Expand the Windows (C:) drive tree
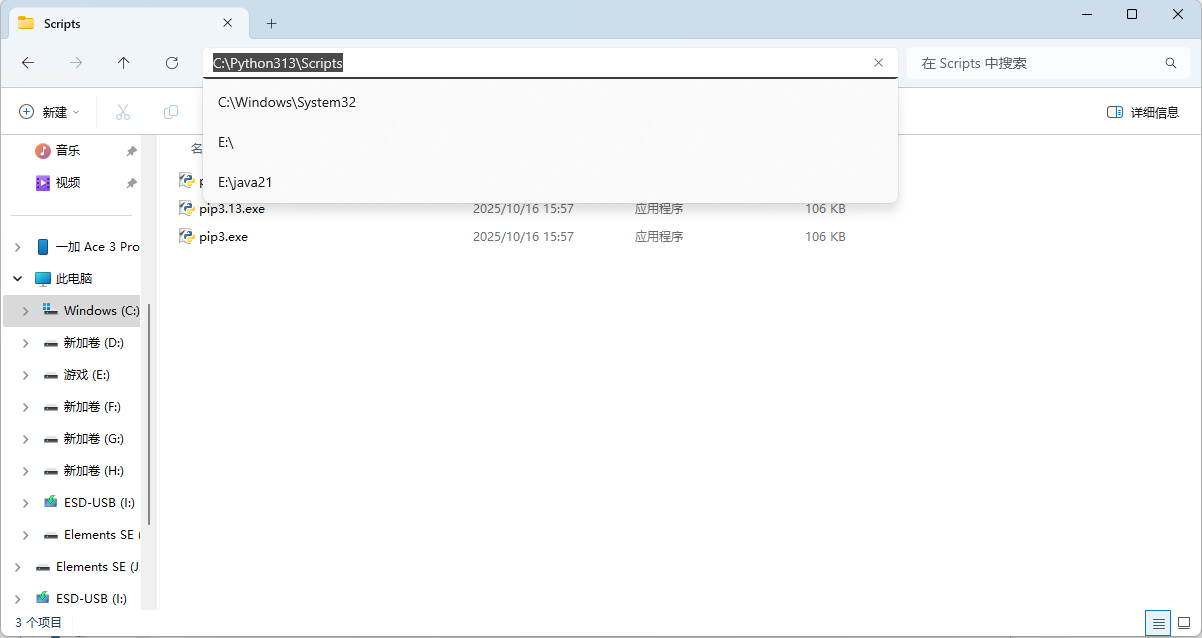 pos(26,311)
